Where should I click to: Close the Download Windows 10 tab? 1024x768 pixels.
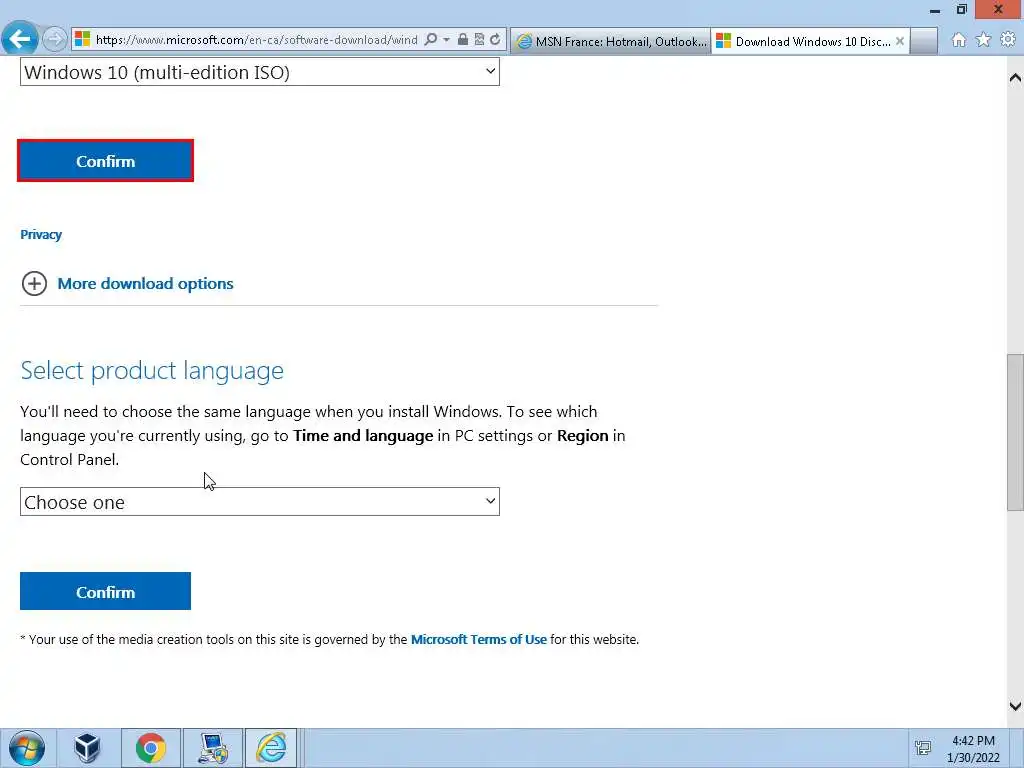click(x=900, y=41)
